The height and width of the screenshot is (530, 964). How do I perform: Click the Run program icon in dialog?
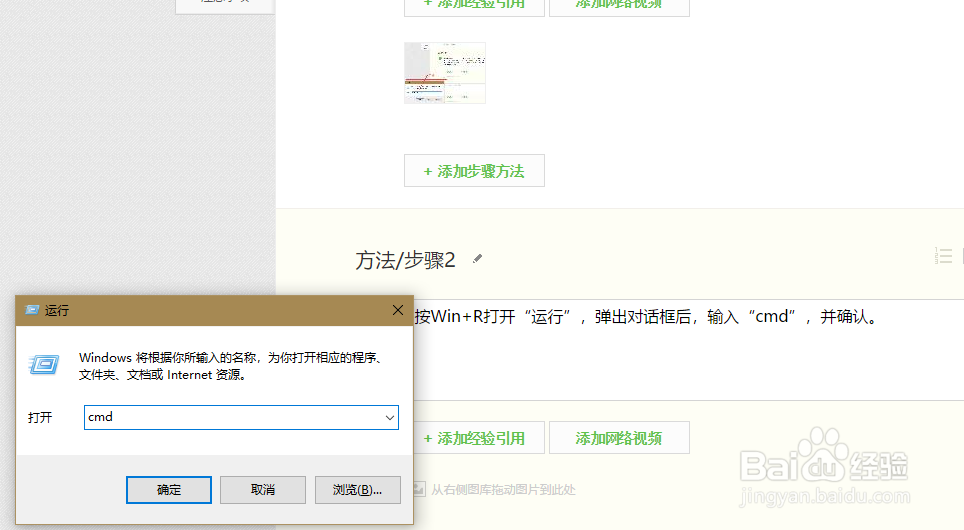coord(44,365)
